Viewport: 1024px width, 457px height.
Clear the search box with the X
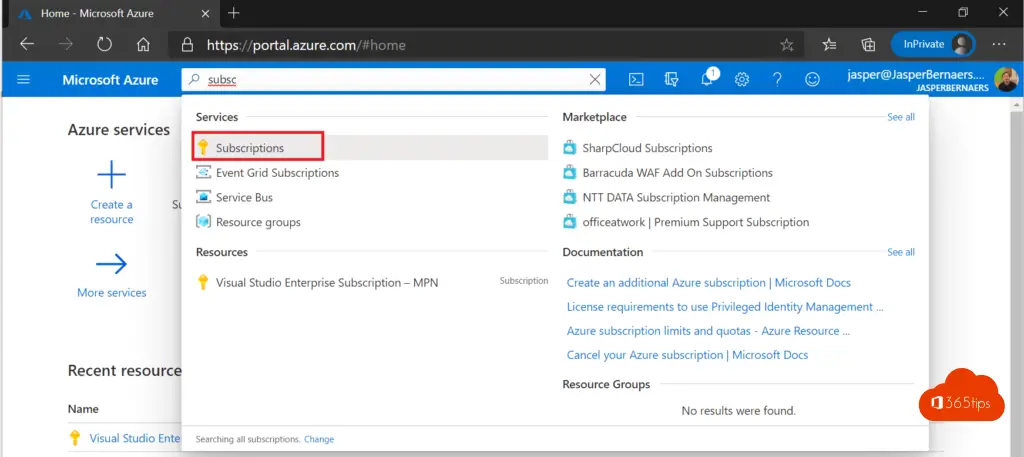[596, 80]
